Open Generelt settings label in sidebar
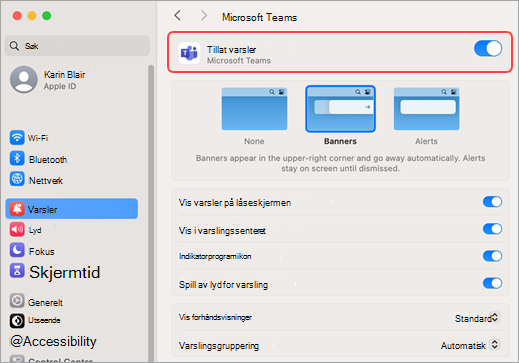Screen dimensions: 519x363 45,302
